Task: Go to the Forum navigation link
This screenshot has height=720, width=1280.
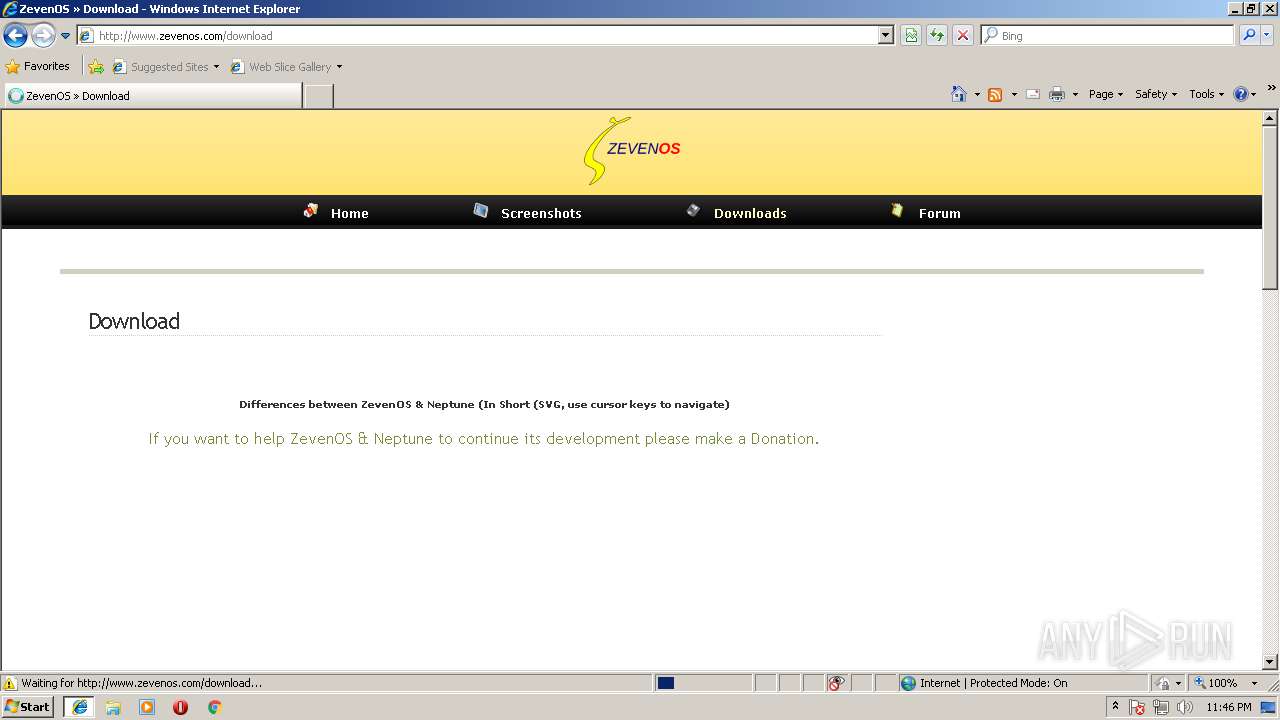Action: [940, 213]
